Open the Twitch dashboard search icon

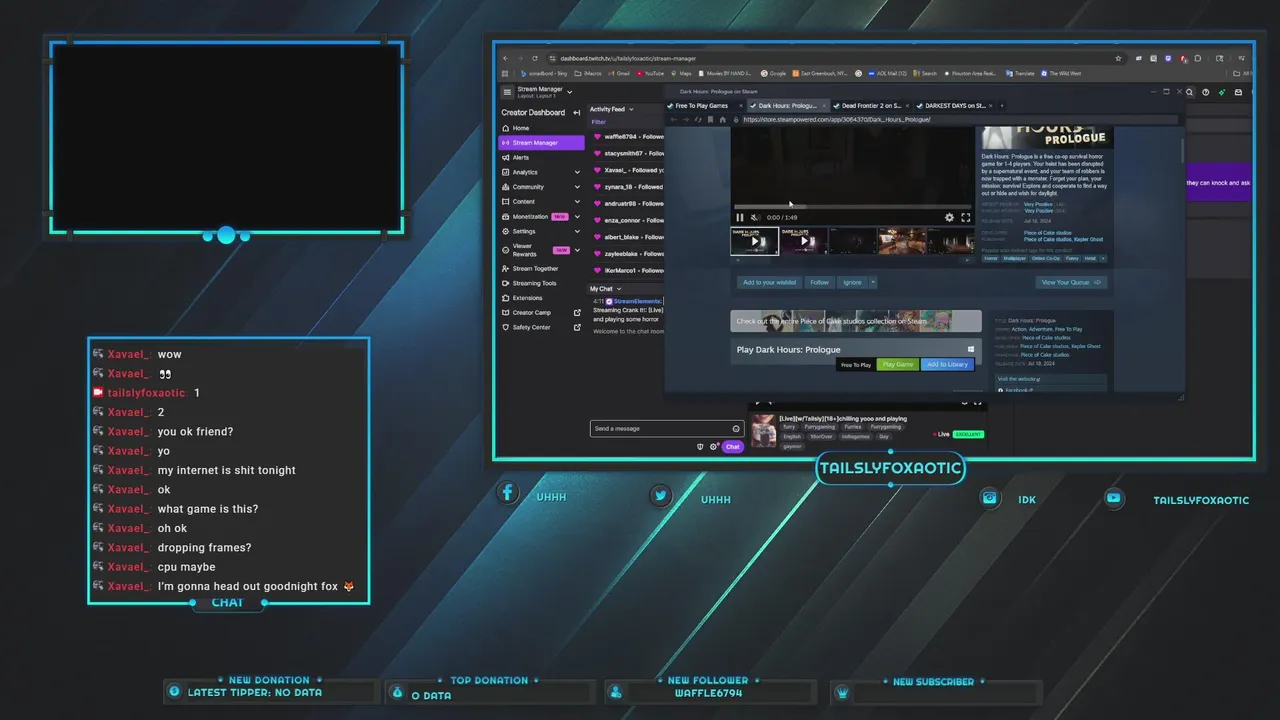tap(1189, 92)
